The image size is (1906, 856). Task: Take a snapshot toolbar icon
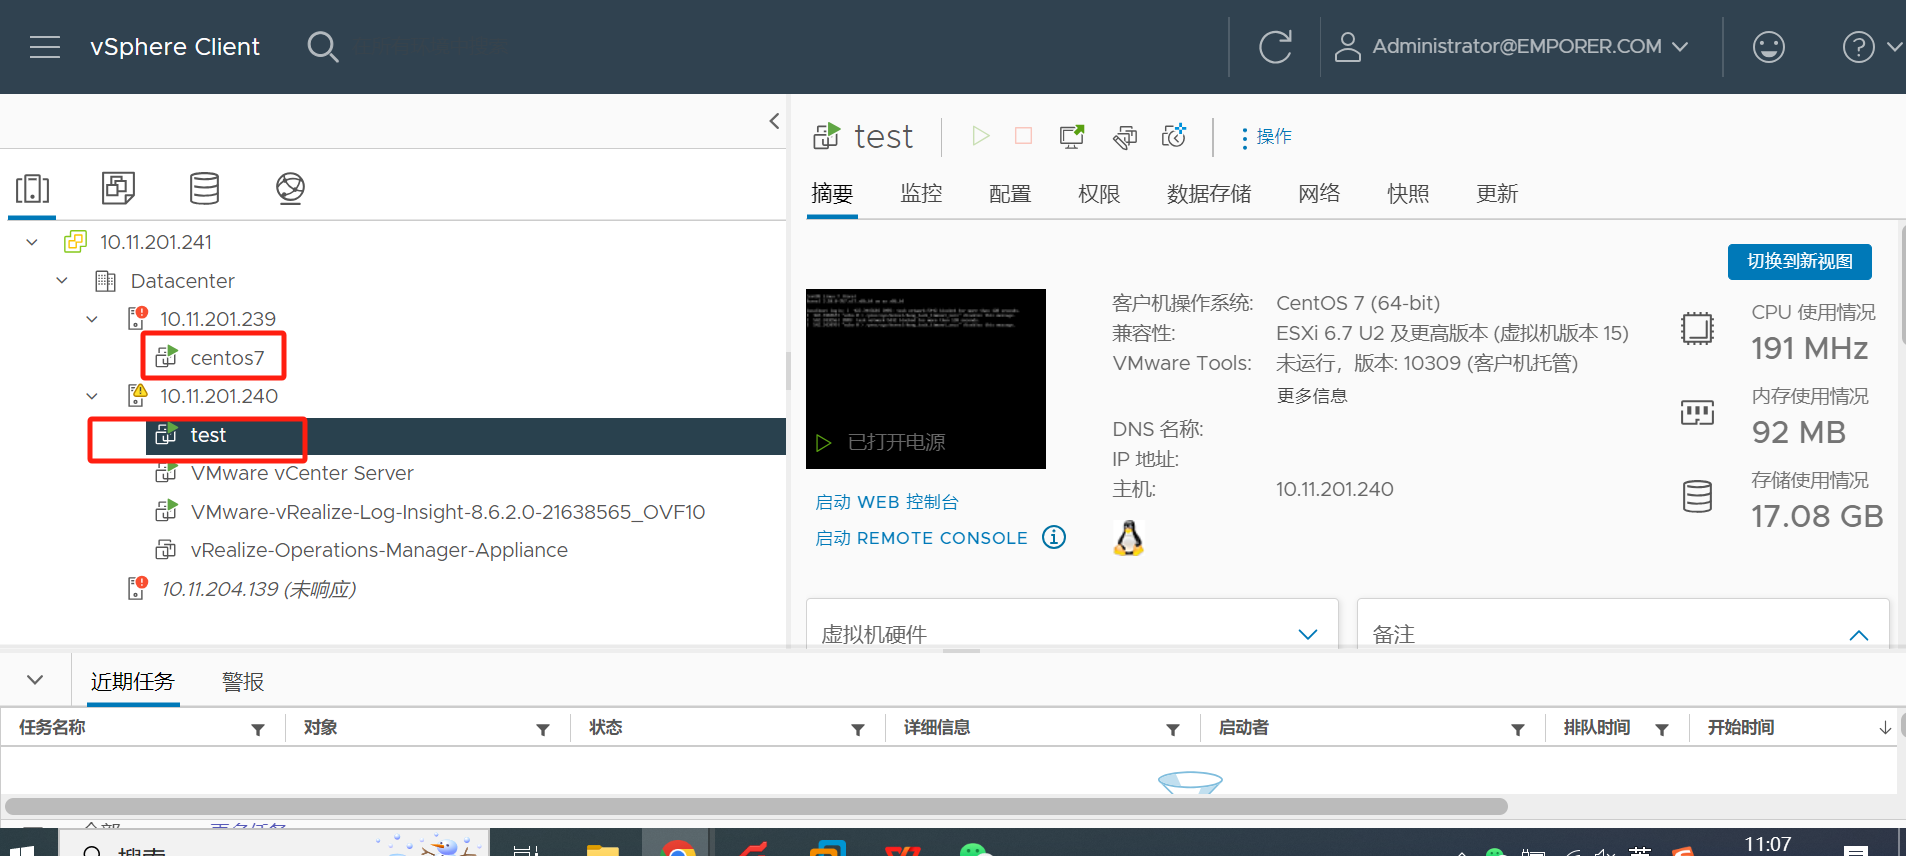tap(1174, 136)
